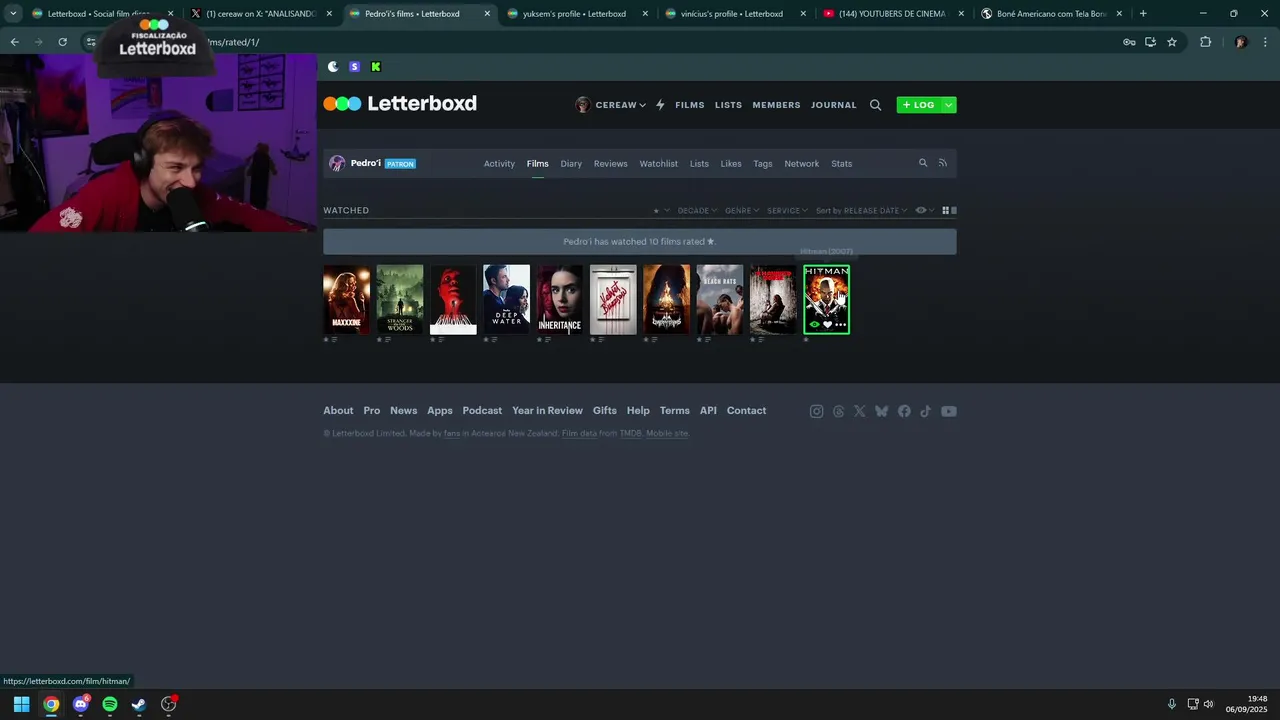Click Pedro'i's profile avatar
Viewport: 1280px width, 720px height.
pos(337,163)
